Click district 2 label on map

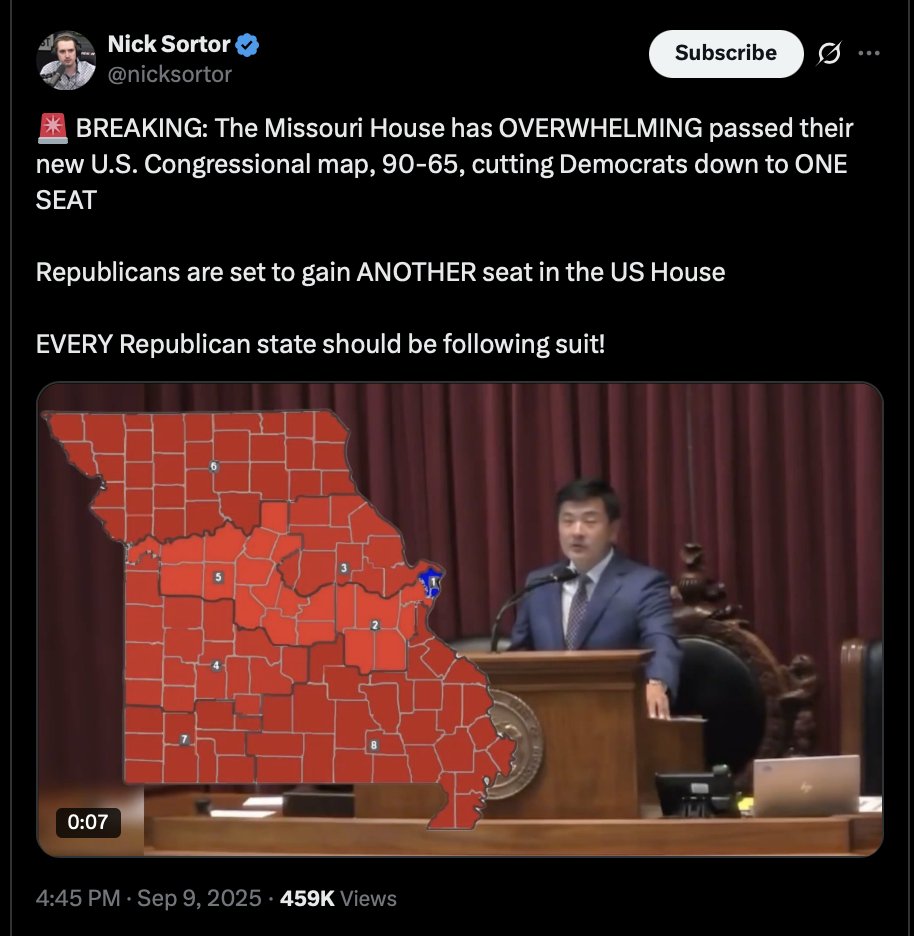tap(375, 625)
